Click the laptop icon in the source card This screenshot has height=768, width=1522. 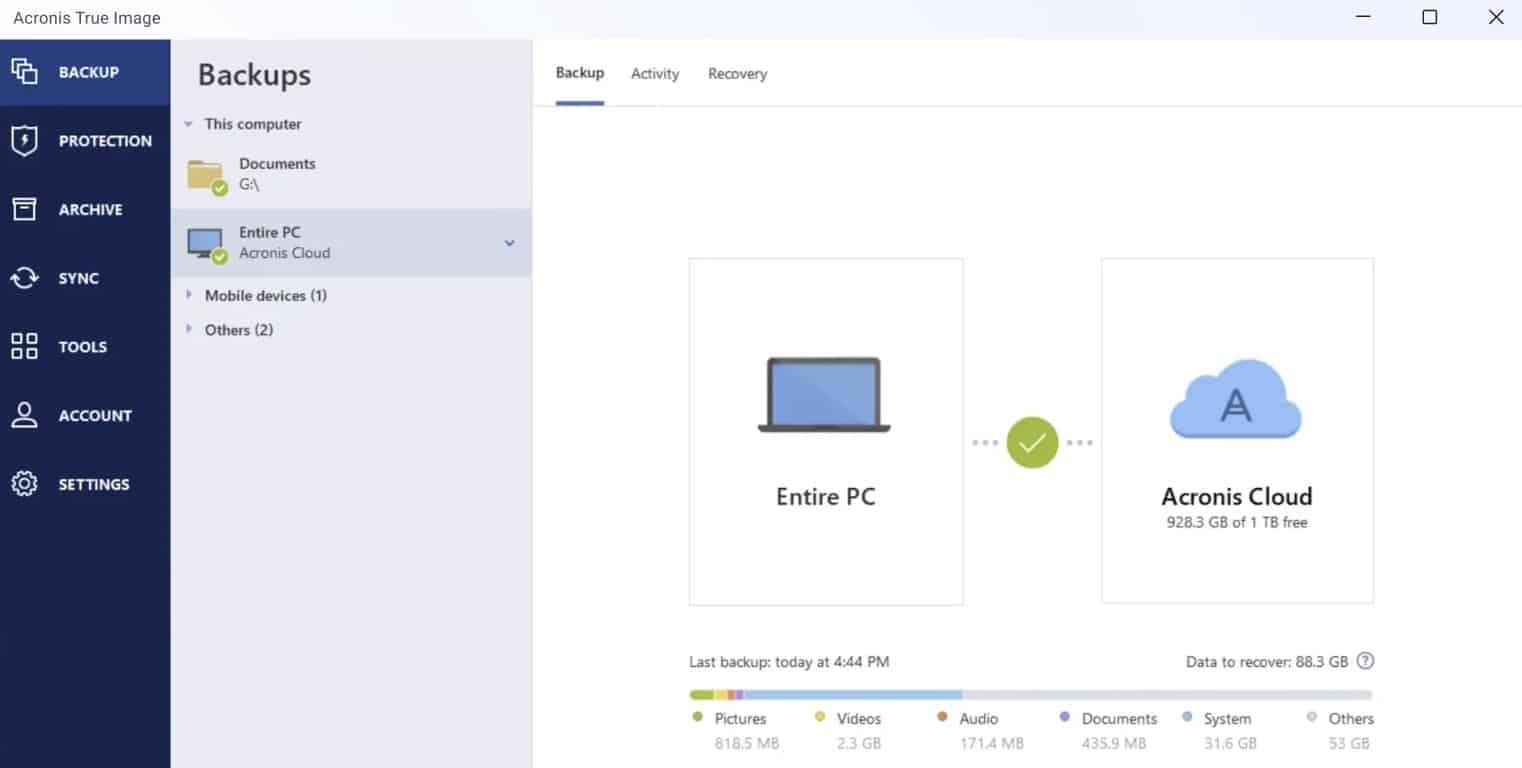tap(824, 395)
